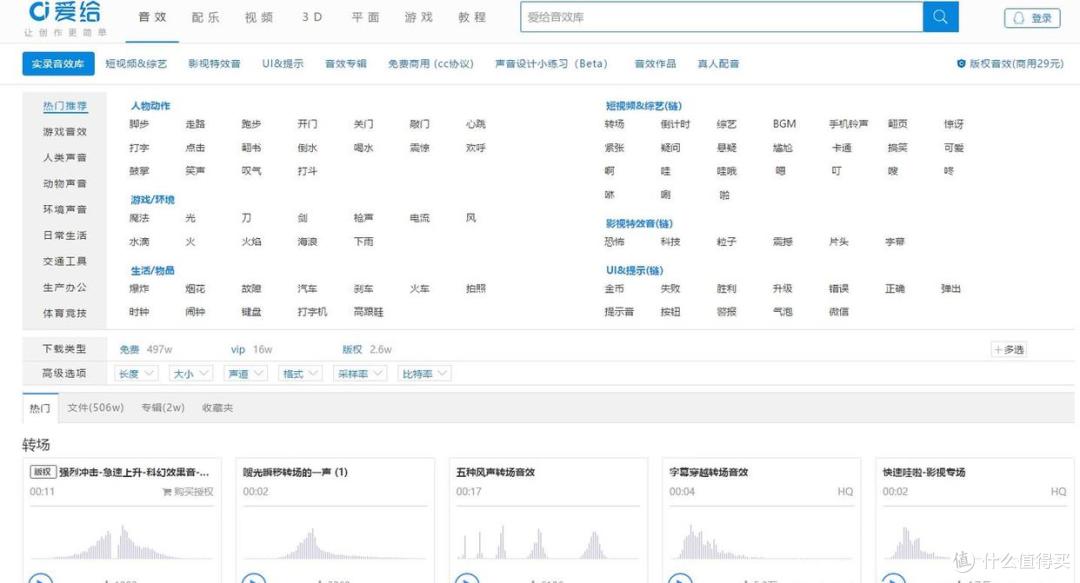This screenshot has height=583, width=1080.
Task: Click the 爆炸 tag under 生活/物品
Action: [x=139, y=289]
